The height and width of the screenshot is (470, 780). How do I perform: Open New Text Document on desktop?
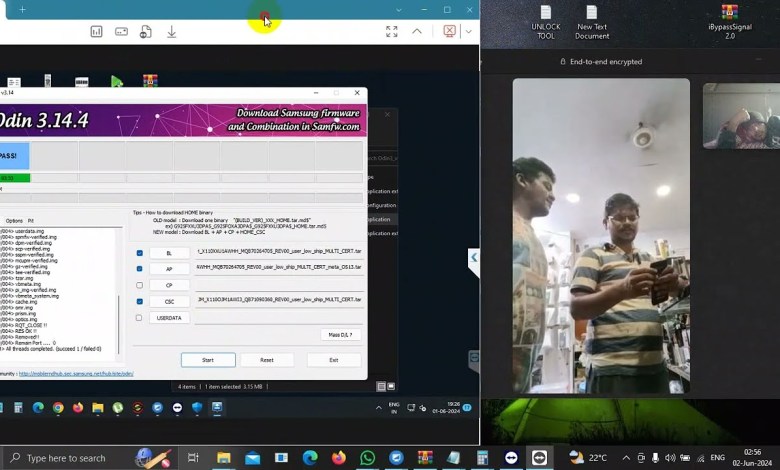point(592,22)
